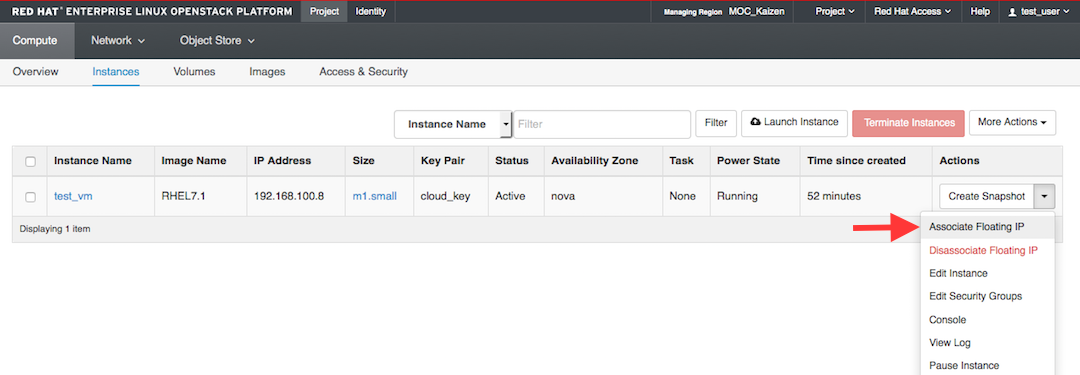Select Pause Instance in the menu

(987, 365)
